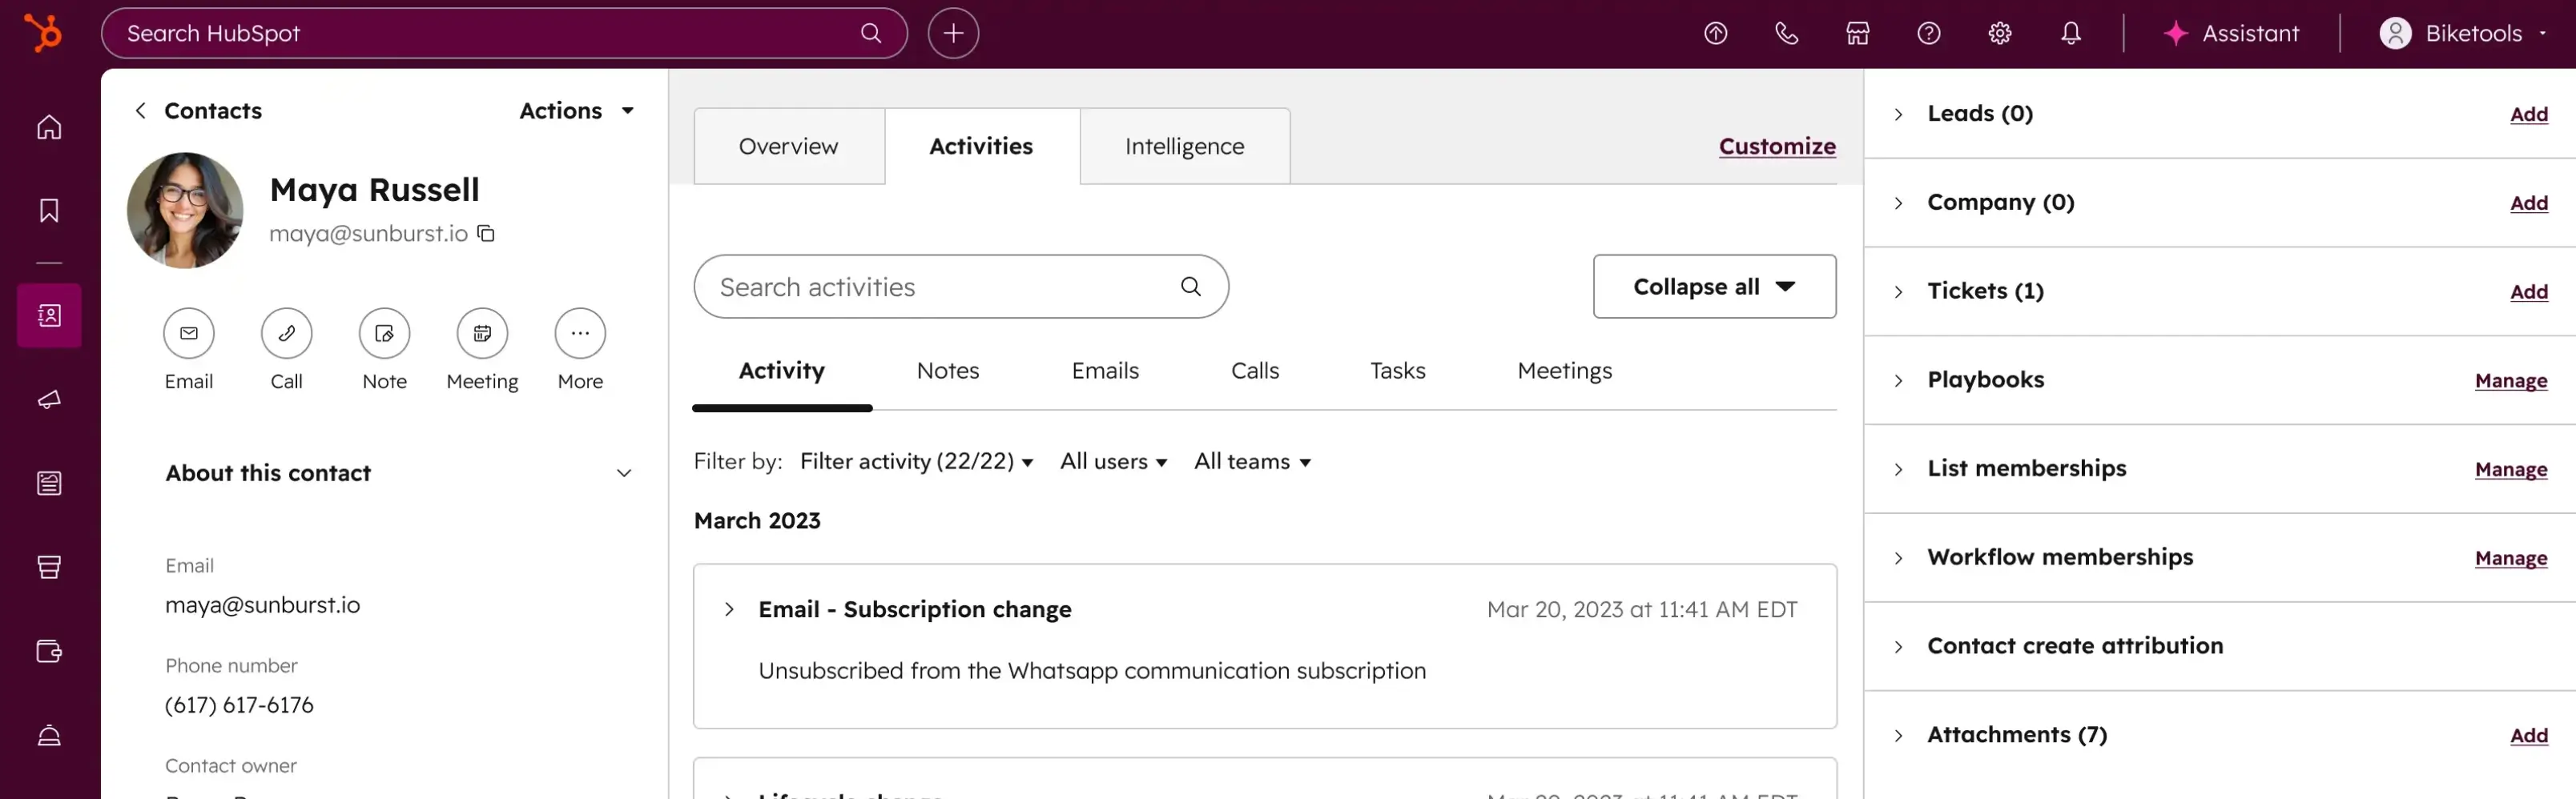
Task: Copy Maya's email with the copy icon
Action: tap(487, 233)
